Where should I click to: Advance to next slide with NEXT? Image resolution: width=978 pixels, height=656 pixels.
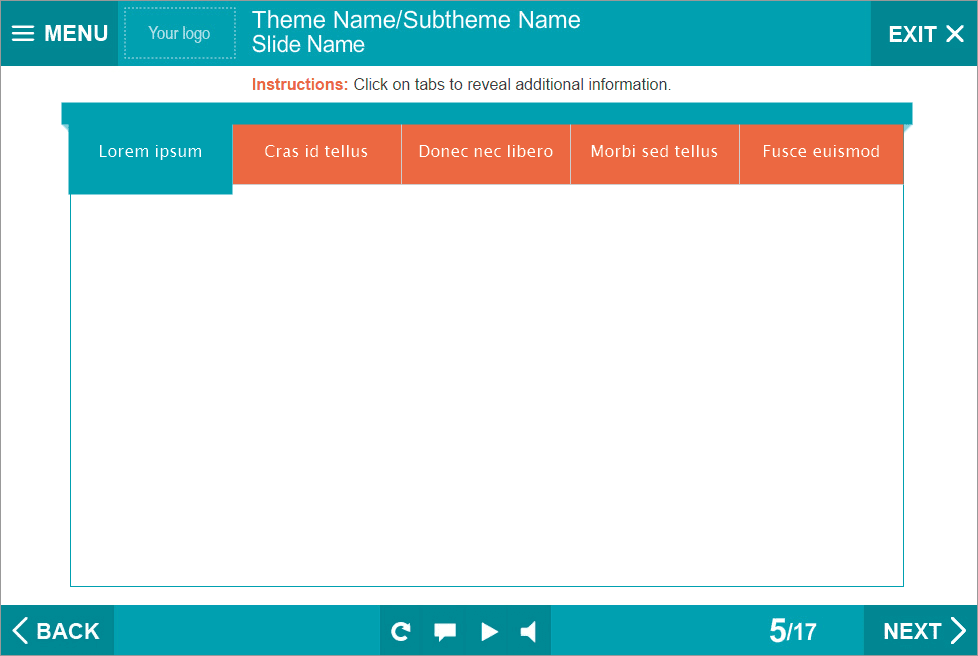[923, 631]
